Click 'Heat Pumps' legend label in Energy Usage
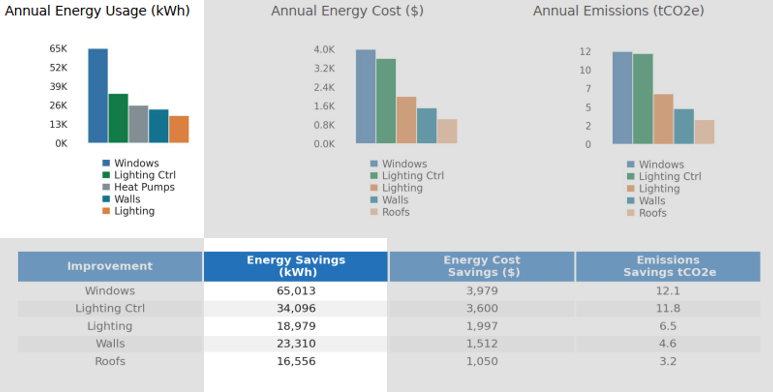The width and height of the screenshot is (773, 392). [144, 187]
